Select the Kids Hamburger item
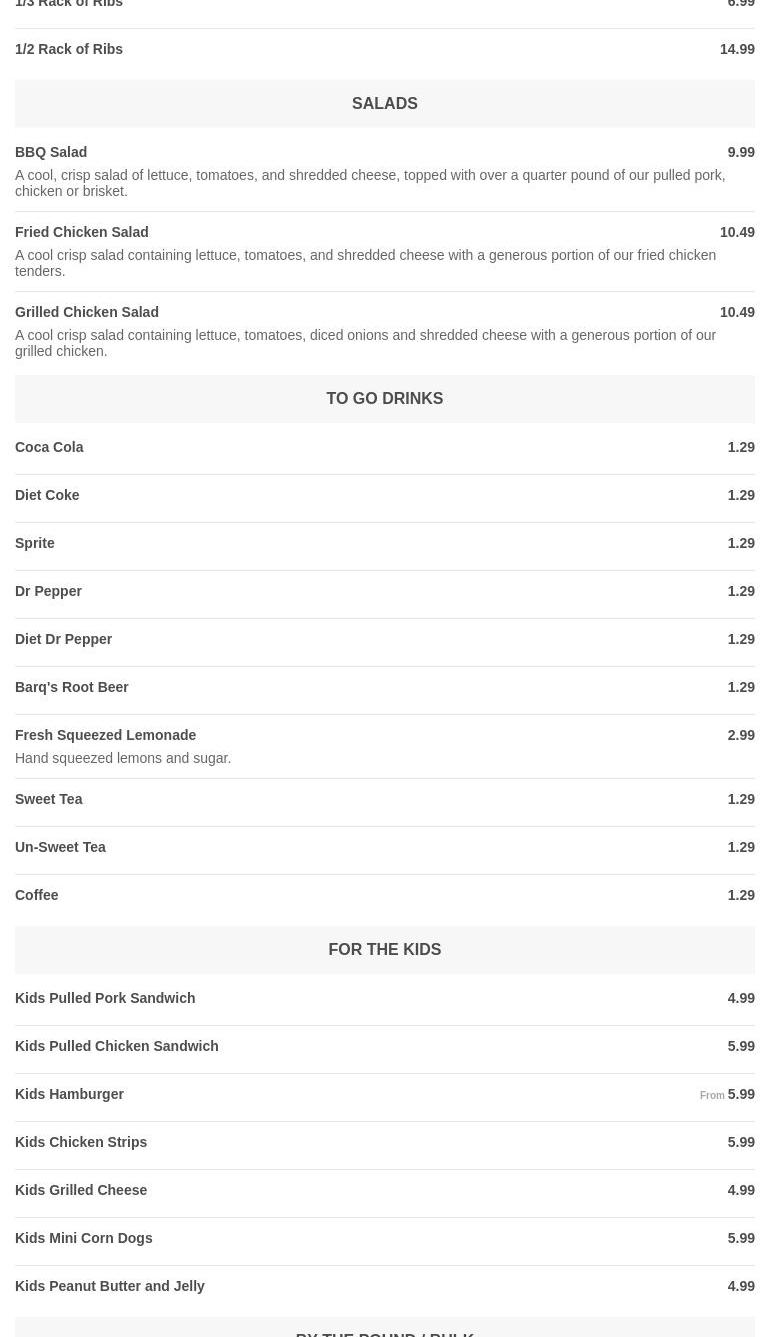 [x=70, y=1094]
